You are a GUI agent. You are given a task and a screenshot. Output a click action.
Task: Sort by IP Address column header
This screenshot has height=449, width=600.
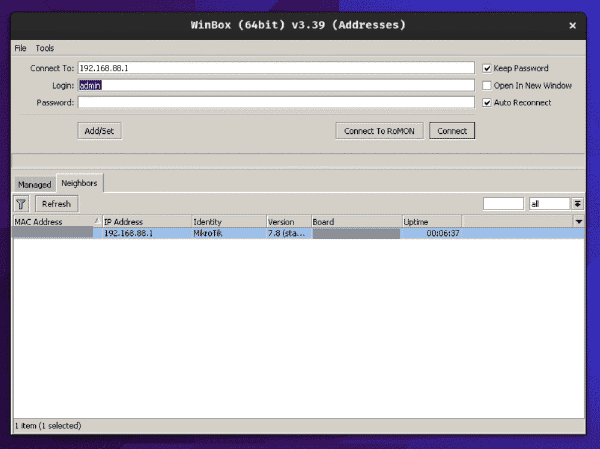coord(147,222)
